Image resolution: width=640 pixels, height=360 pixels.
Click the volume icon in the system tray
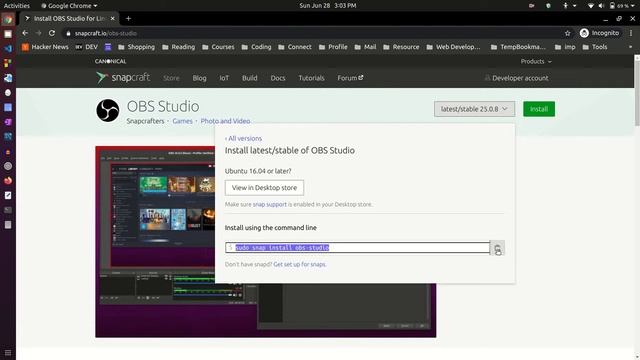point(601,6)
